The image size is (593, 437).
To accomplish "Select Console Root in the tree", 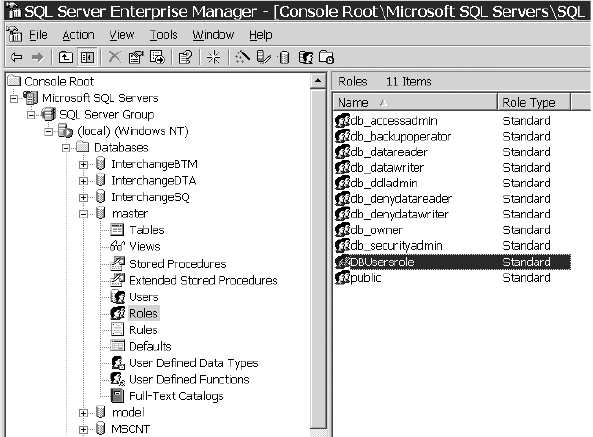I will click(x=59, y=81).
